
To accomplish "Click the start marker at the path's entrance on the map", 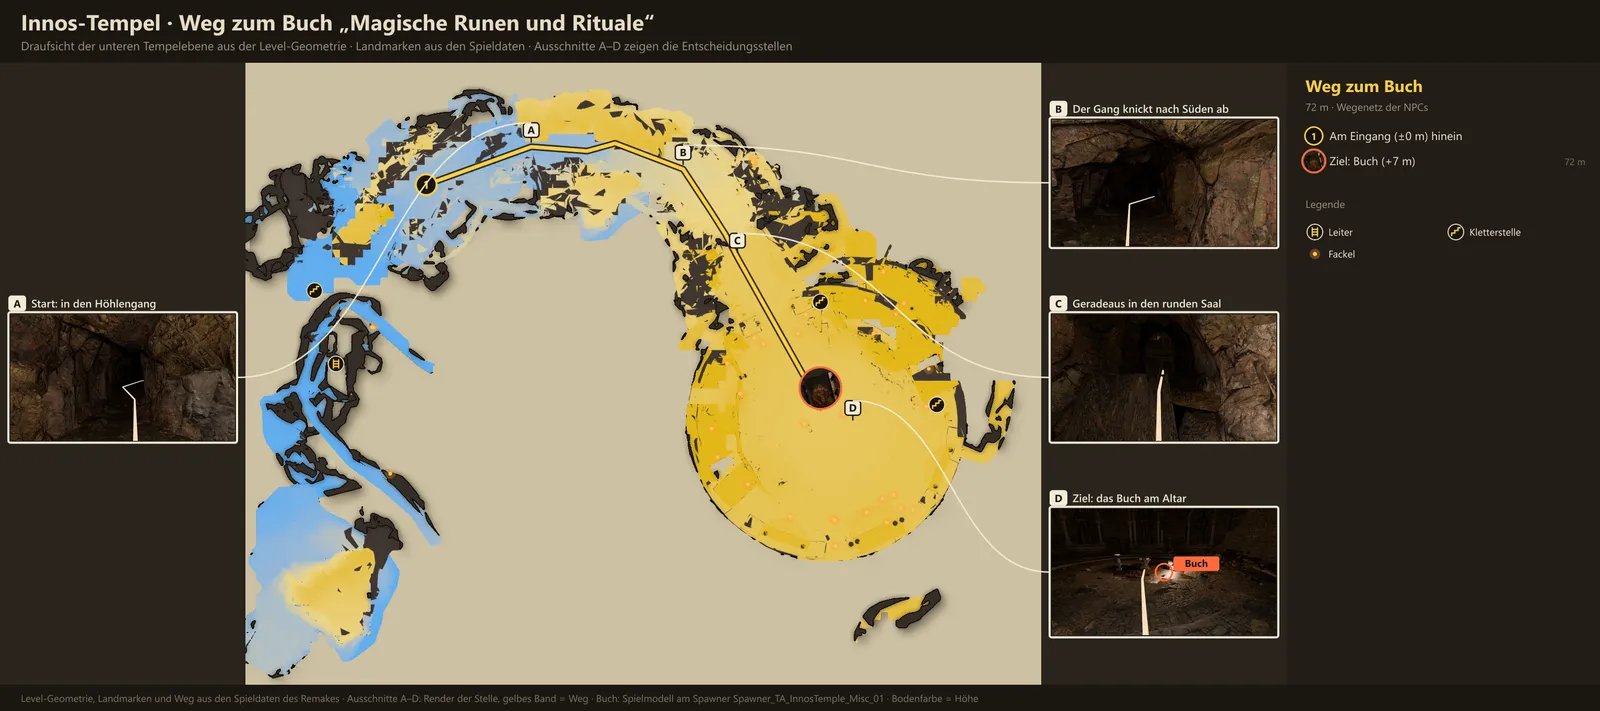I will 426,184.
